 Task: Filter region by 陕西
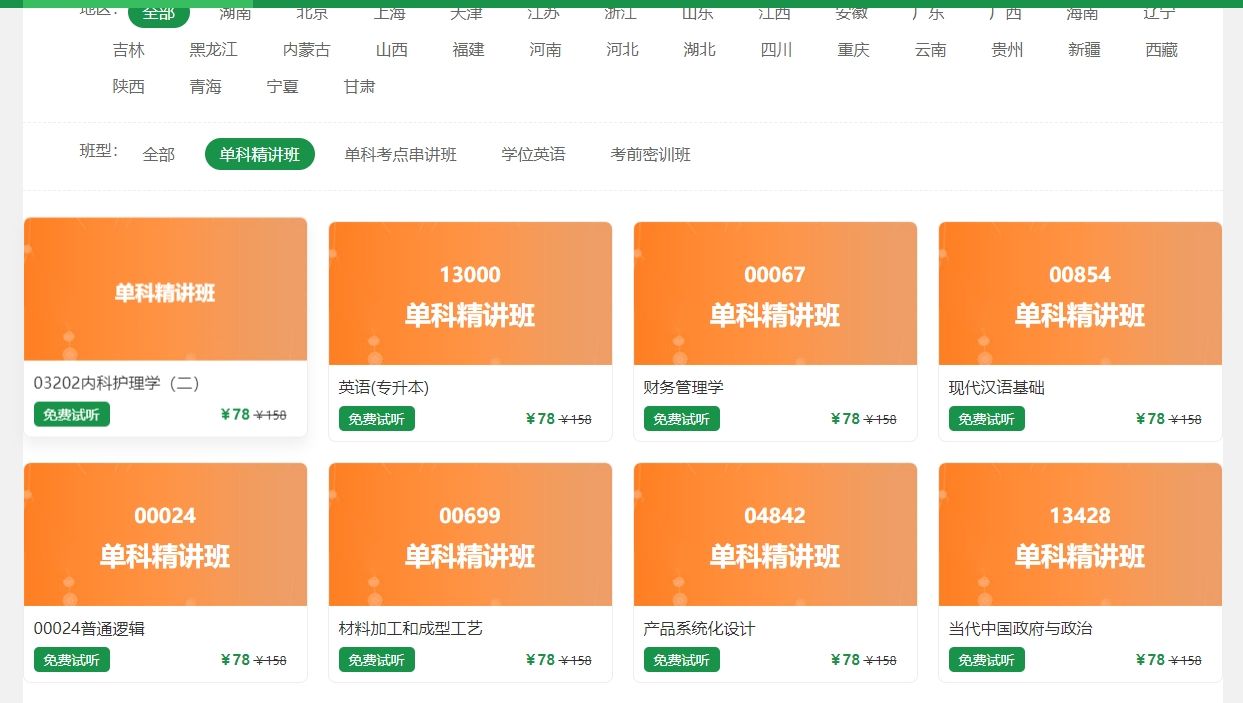129,87
